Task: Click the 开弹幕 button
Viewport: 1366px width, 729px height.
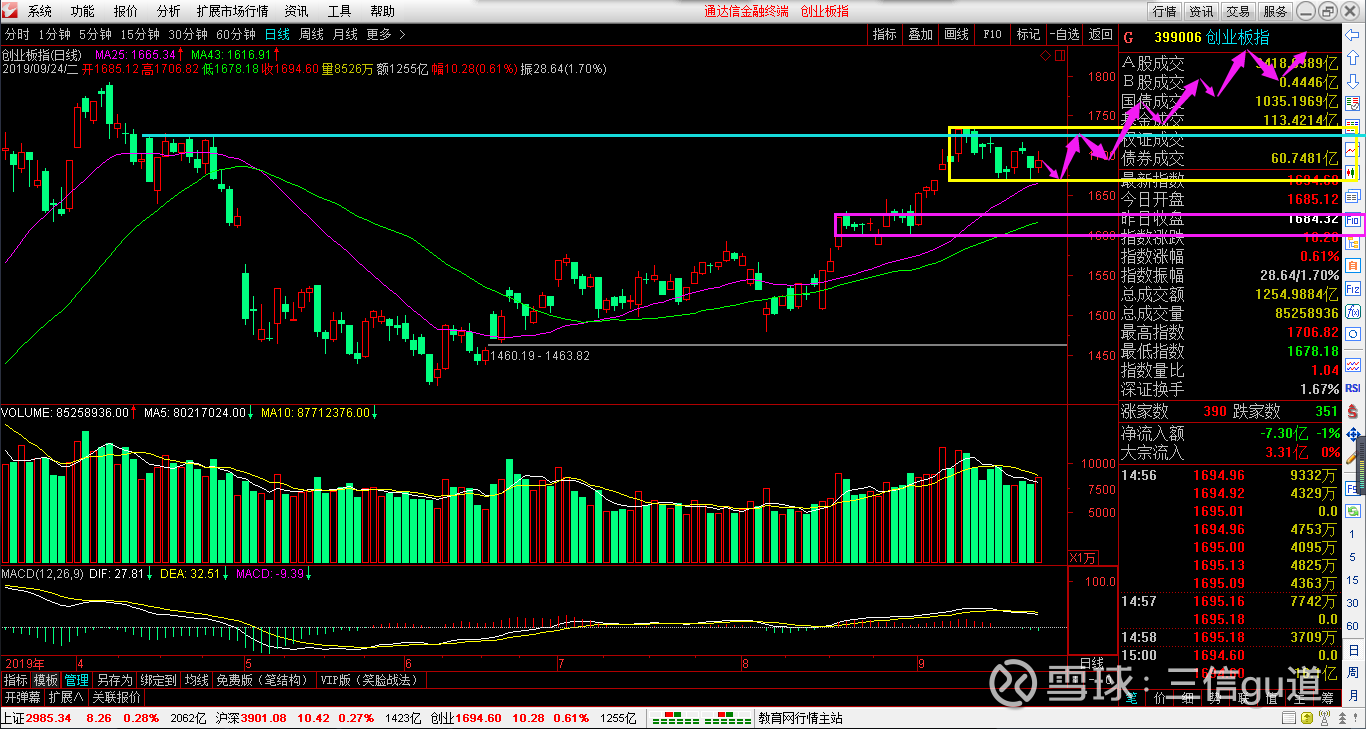Action: tap(22, 697)
